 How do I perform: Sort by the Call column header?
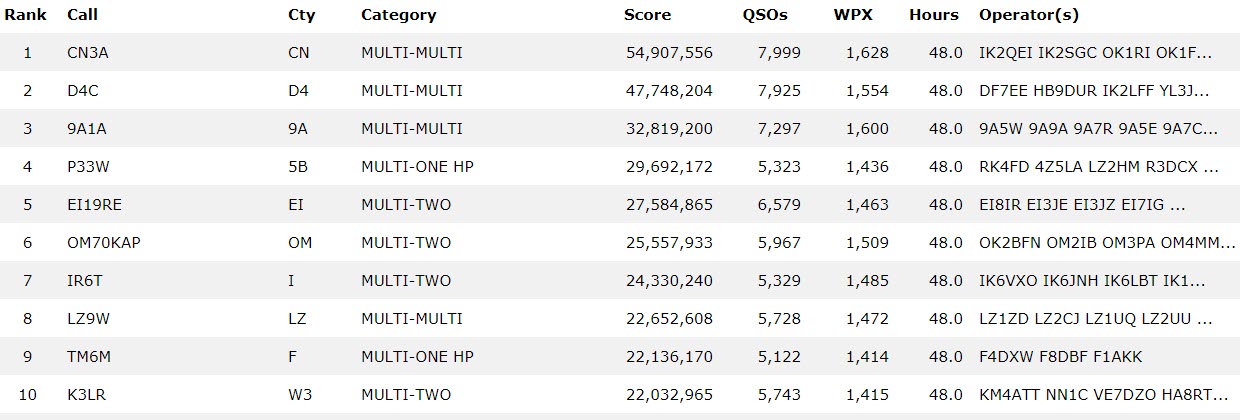click(81, 15)
